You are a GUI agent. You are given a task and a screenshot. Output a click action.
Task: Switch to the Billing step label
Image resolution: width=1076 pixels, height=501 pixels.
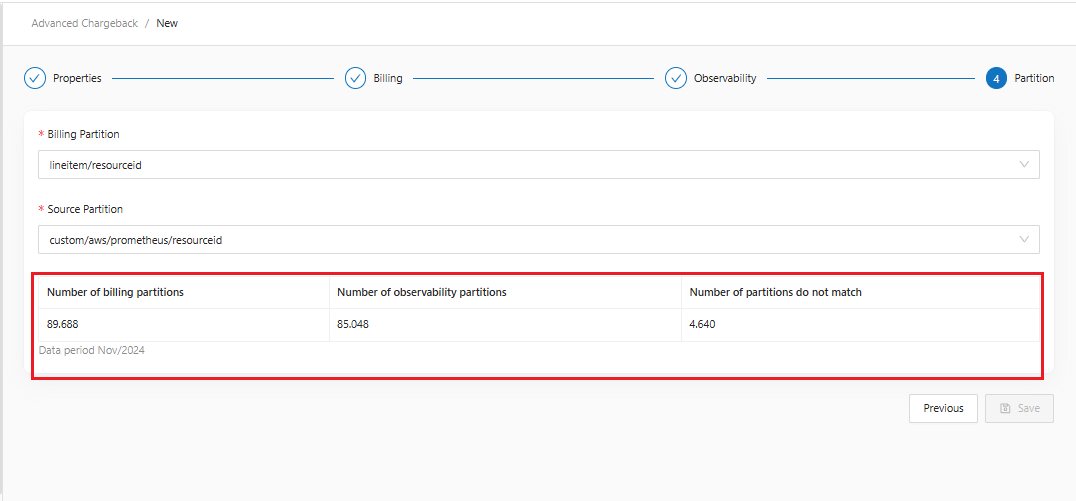coord(388,78)
